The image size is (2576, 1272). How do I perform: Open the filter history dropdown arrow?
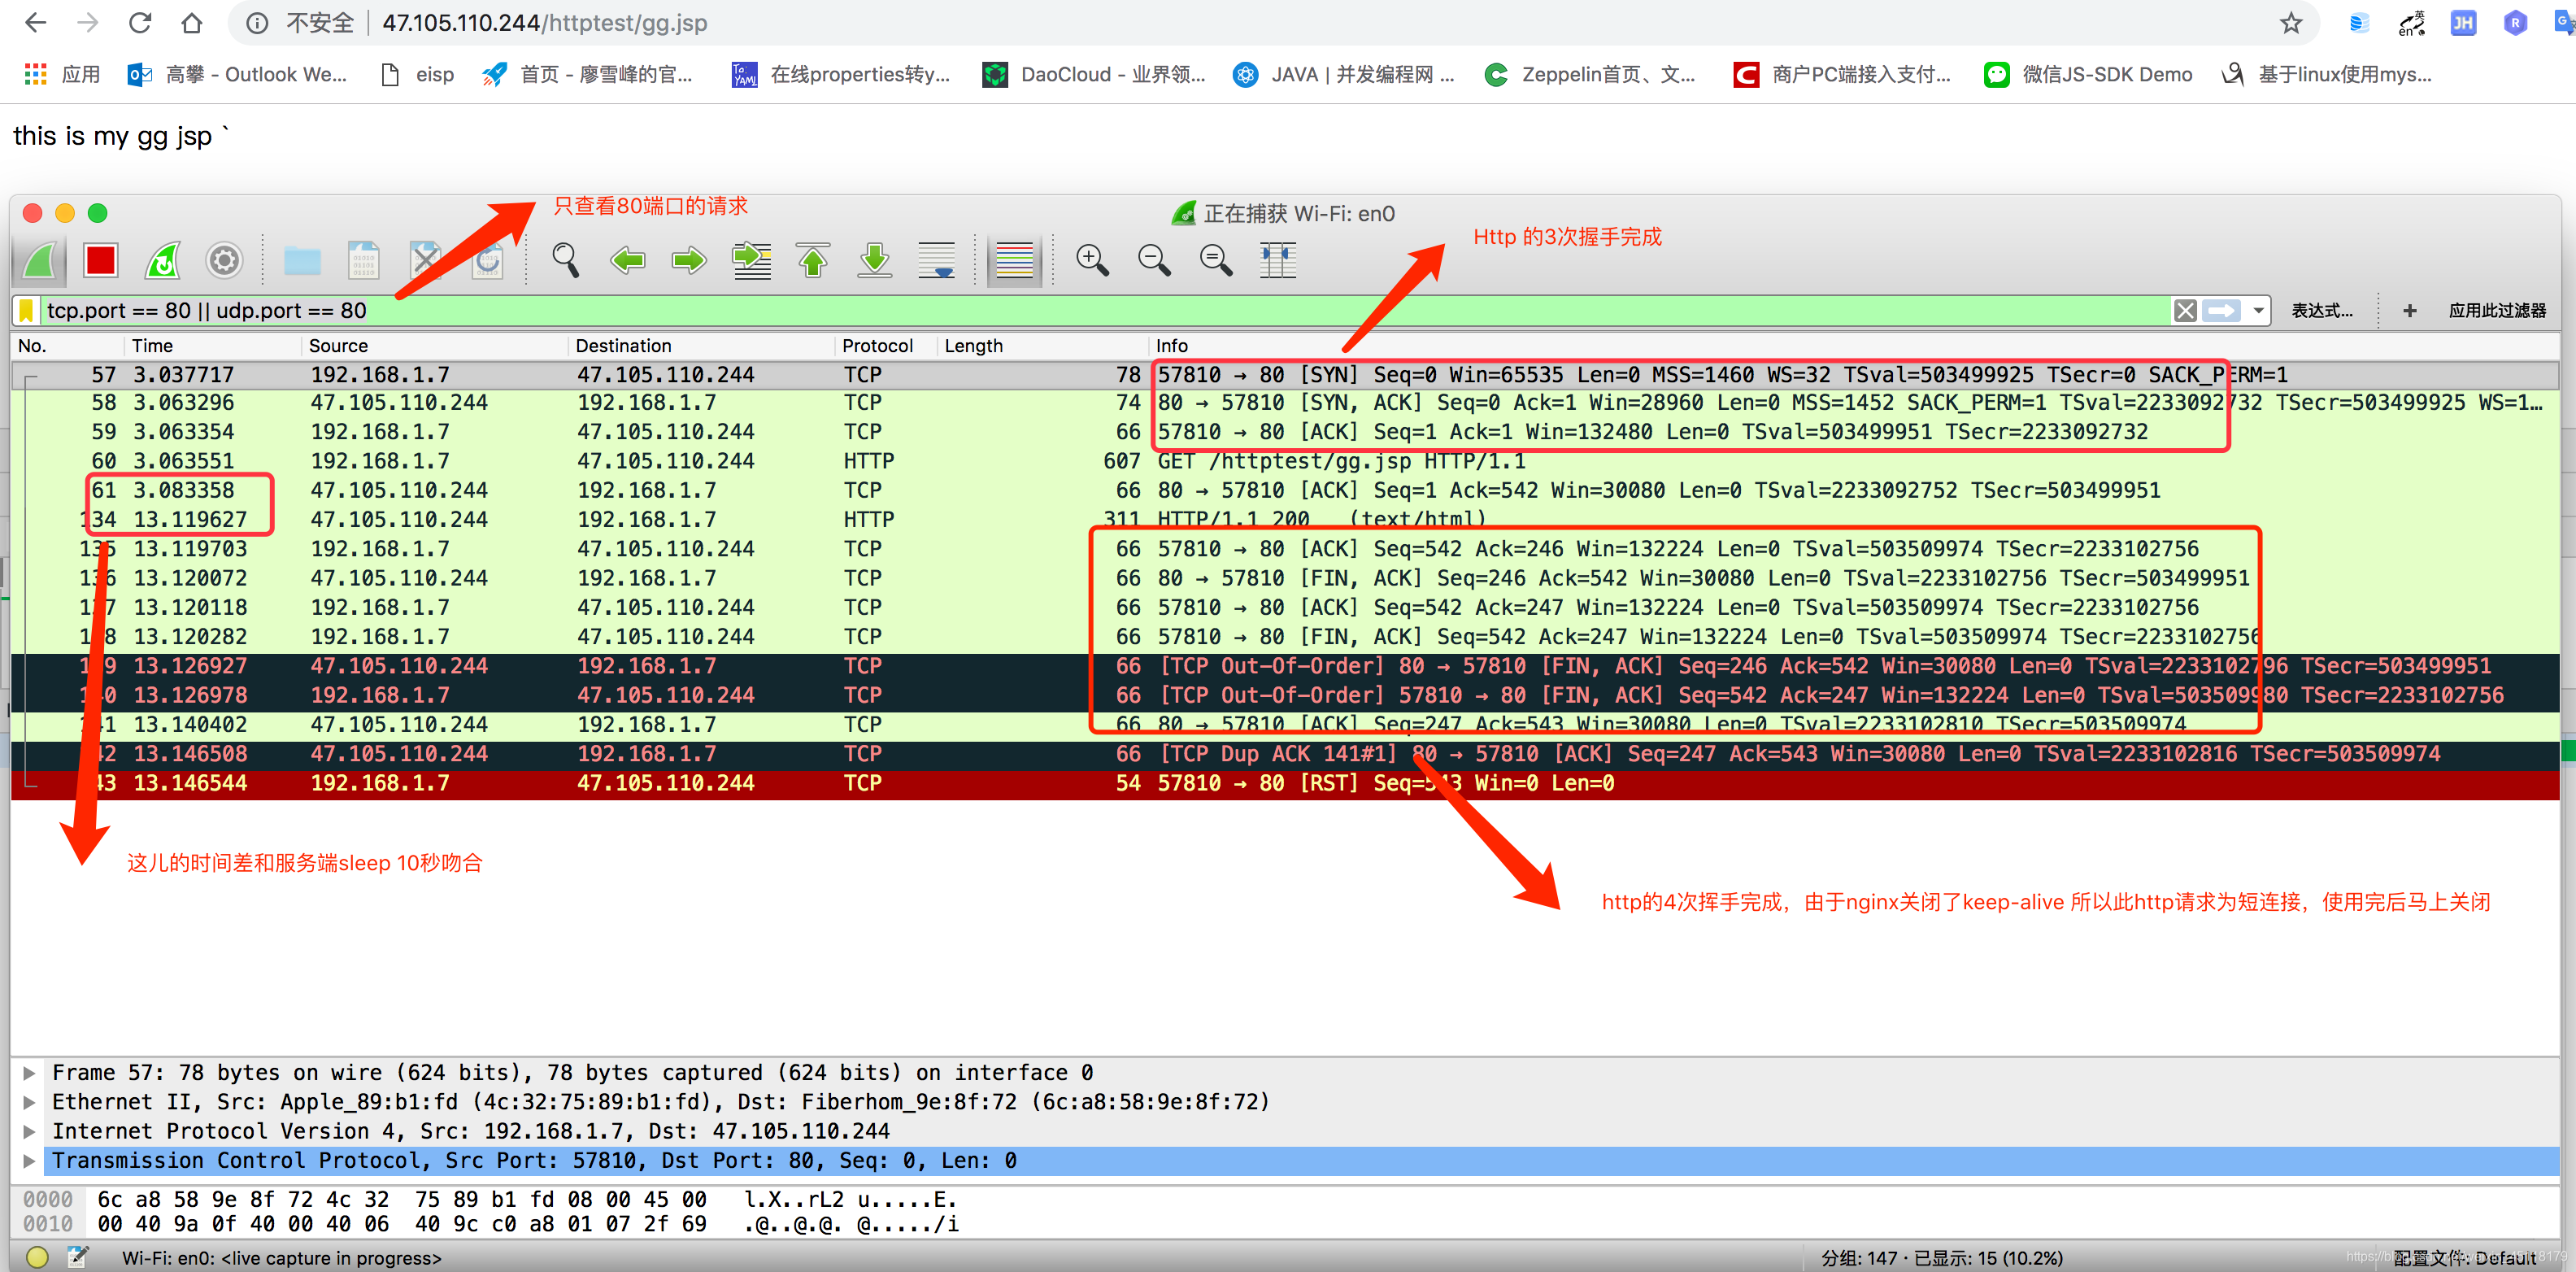coord(2258,311)
